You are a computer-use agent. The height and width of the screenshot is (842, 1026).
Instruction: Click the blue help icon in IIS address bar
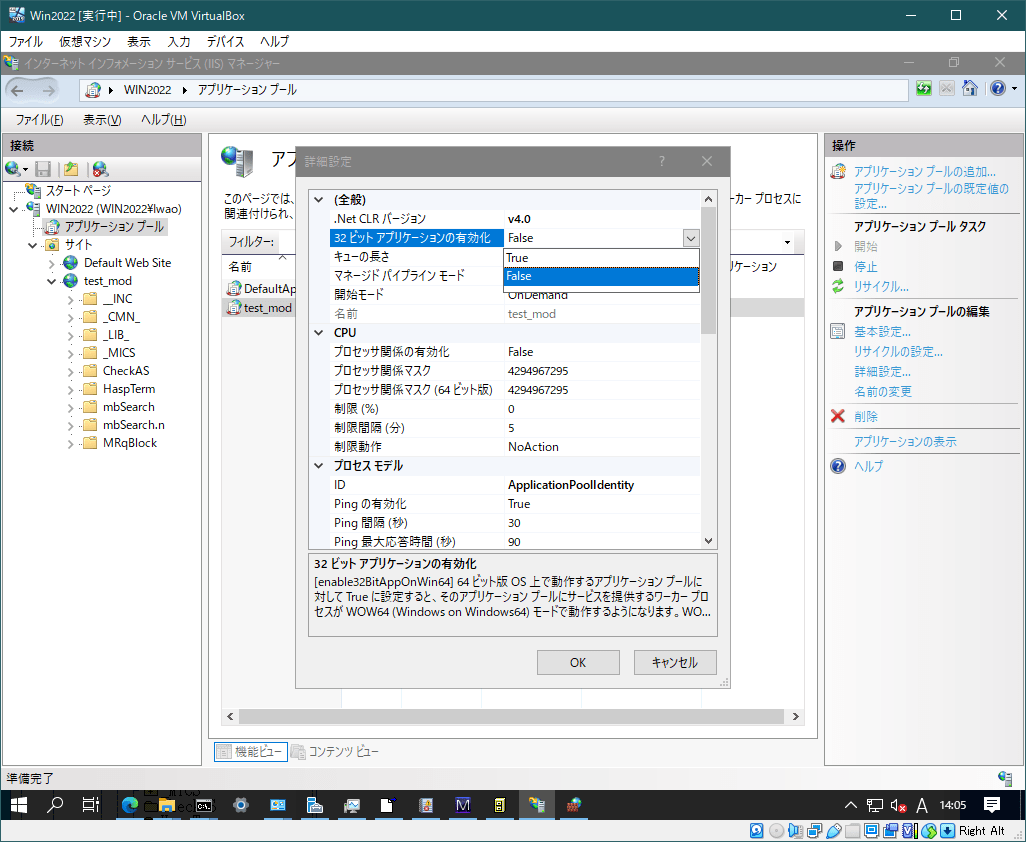997,89
